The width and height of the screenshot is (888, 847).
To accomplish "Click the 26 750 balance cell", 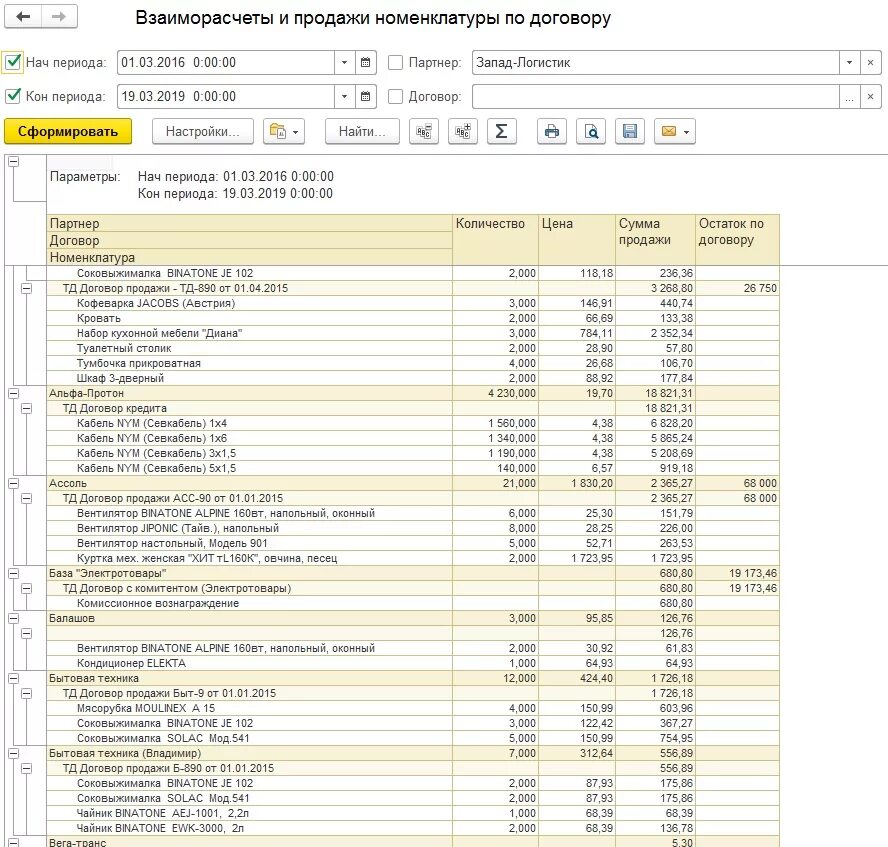I will click(x=737, y=288).
